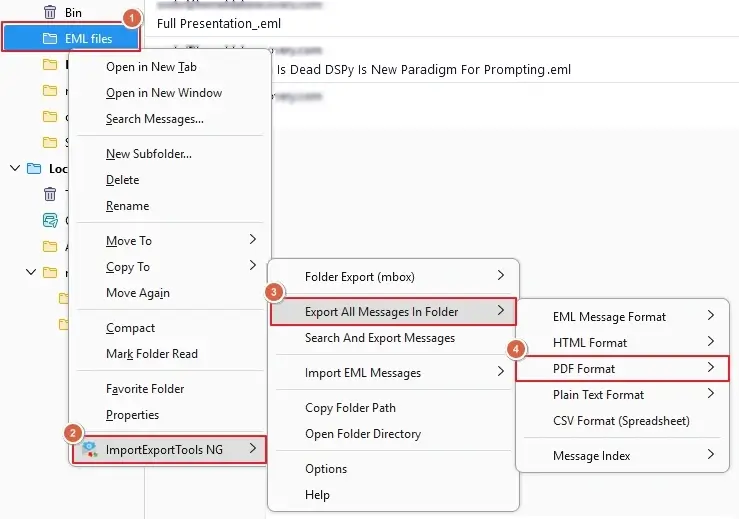Select New Subfolder... entry
Viewport: 739px width, 519px height.
[x=170, y=154]
